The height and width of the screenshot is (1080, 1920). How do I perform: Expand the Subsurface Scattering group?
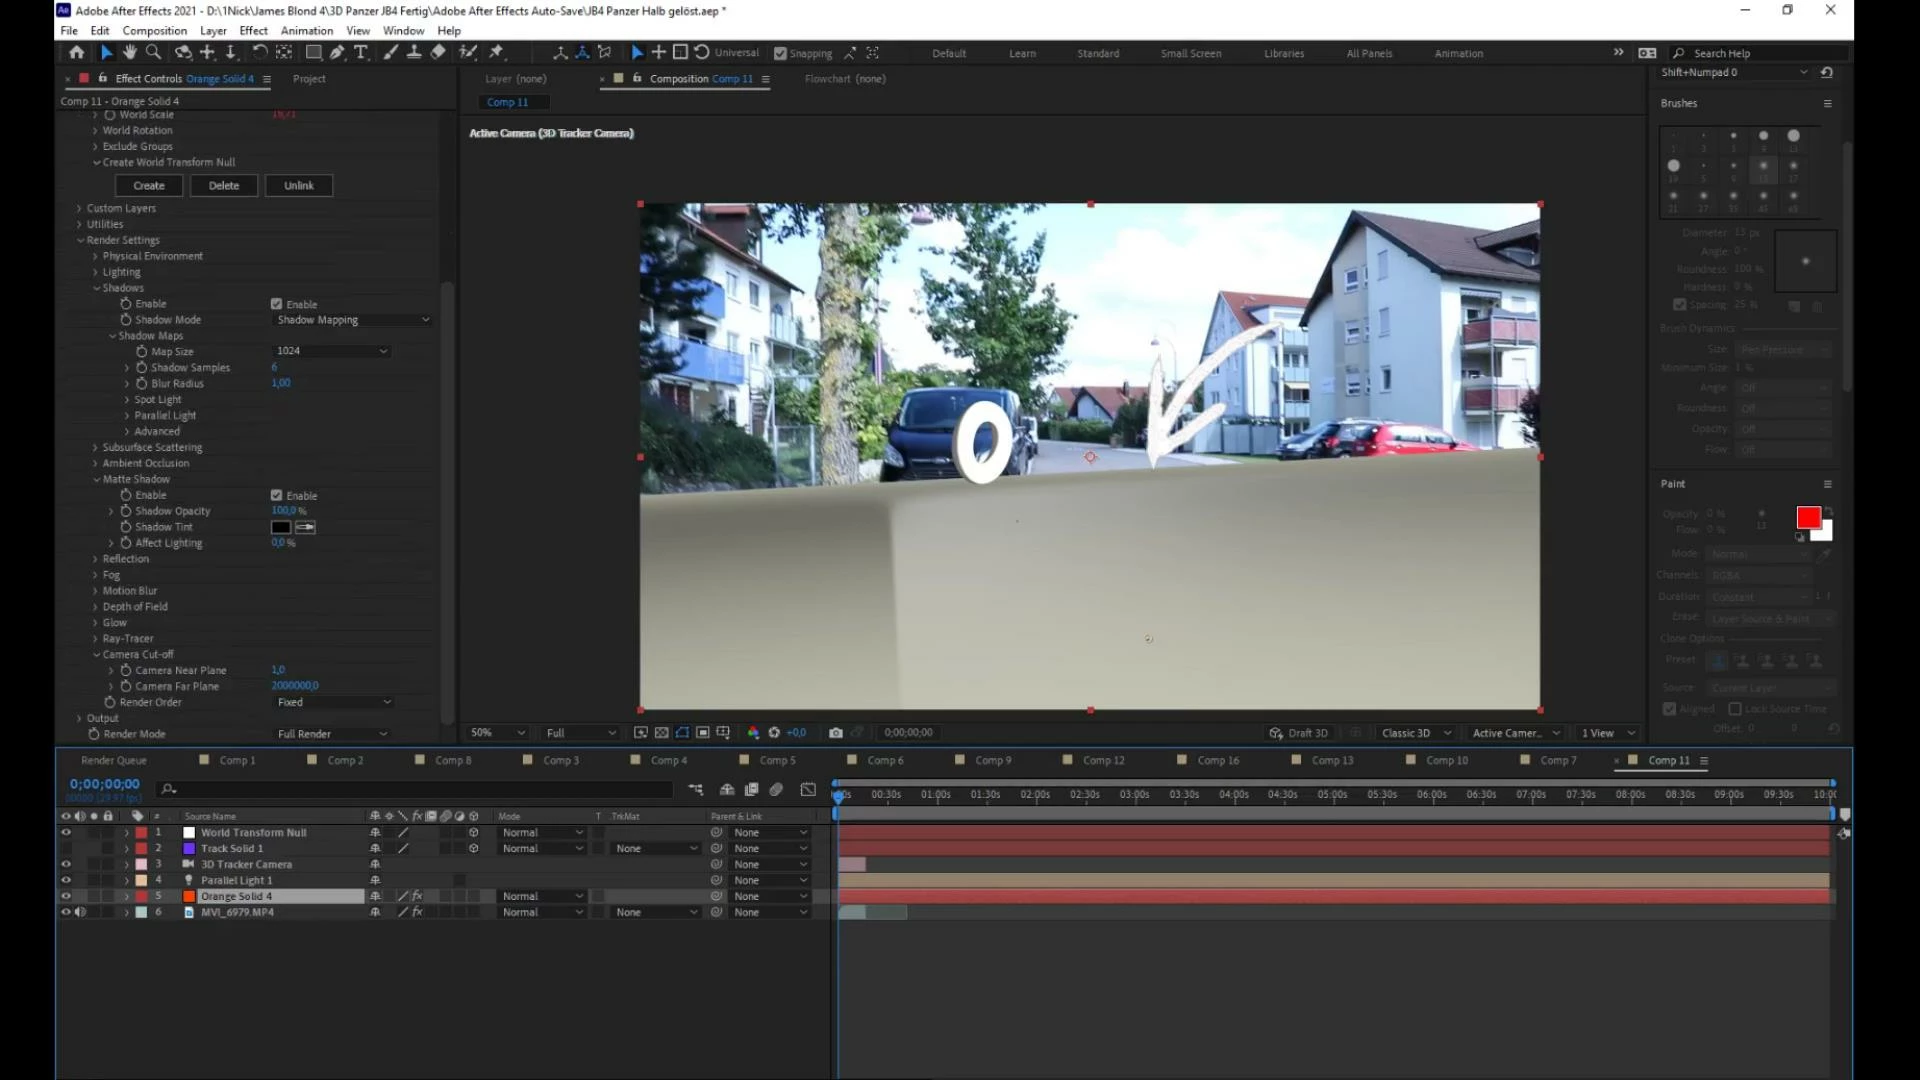95,448
